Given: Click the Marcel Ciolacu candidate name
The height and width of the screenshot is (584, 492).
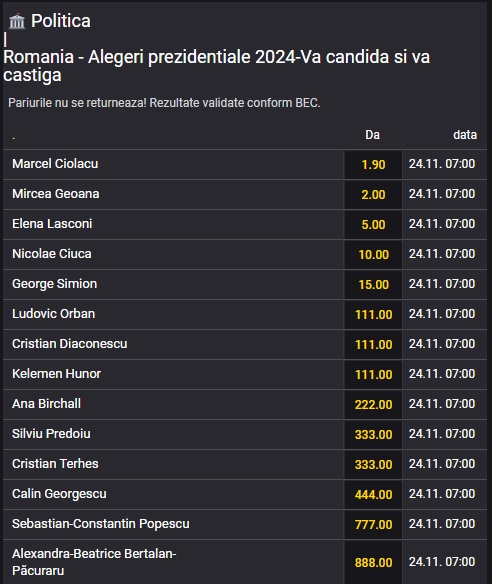Looking at the screenshot, I should pyautogui.click(x=55, y=164).
